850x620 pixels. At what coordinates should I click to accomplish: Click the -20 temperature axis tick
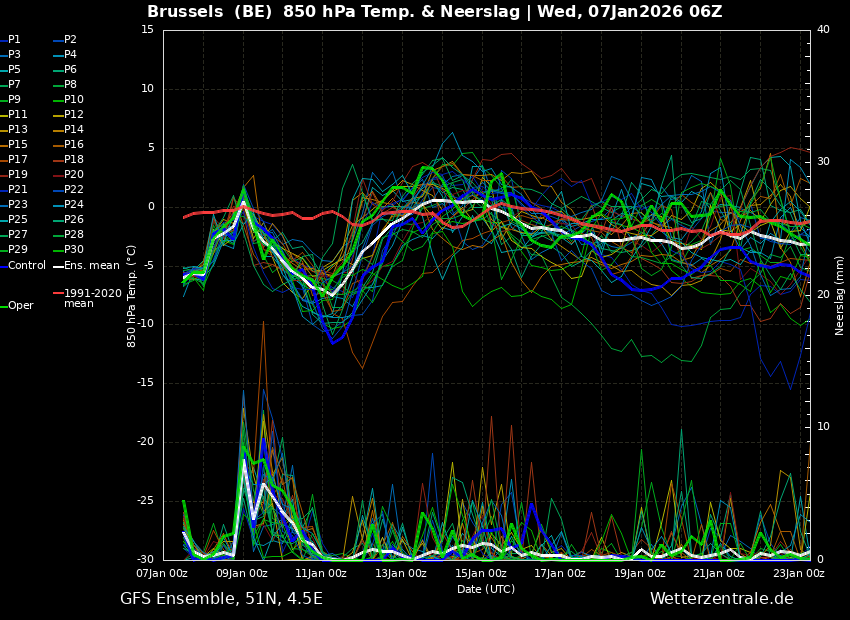point(146,442)
